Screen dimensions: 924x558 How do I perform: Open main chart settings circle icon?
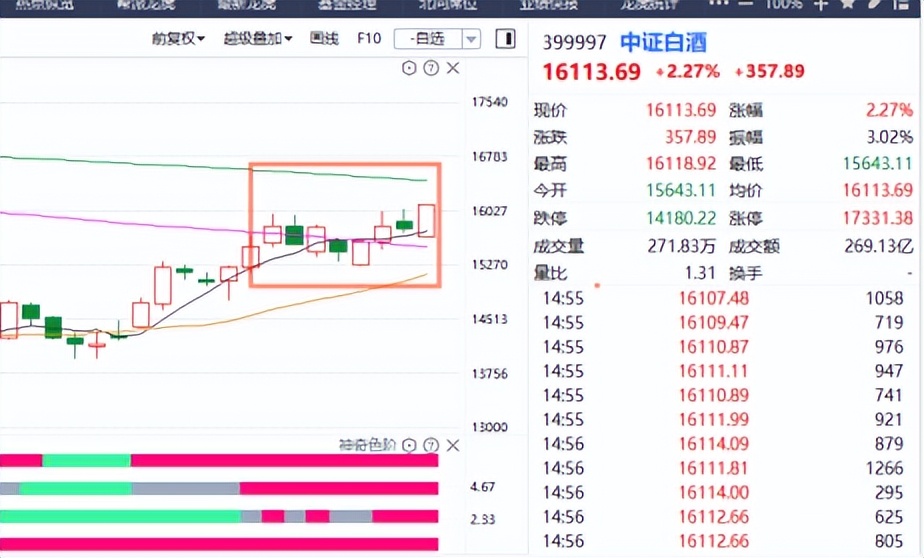409,68
